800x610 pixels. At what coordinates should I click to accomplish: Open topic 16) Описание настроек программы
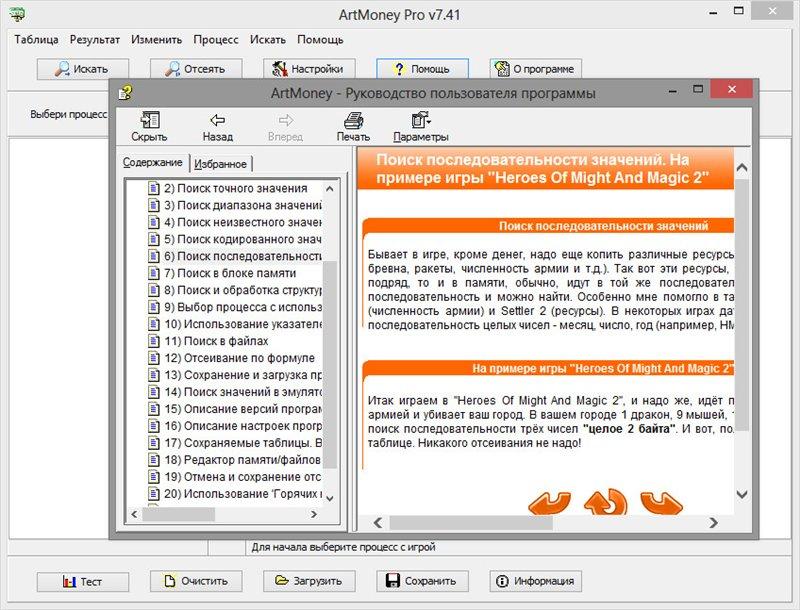click(x=242, y=426)
